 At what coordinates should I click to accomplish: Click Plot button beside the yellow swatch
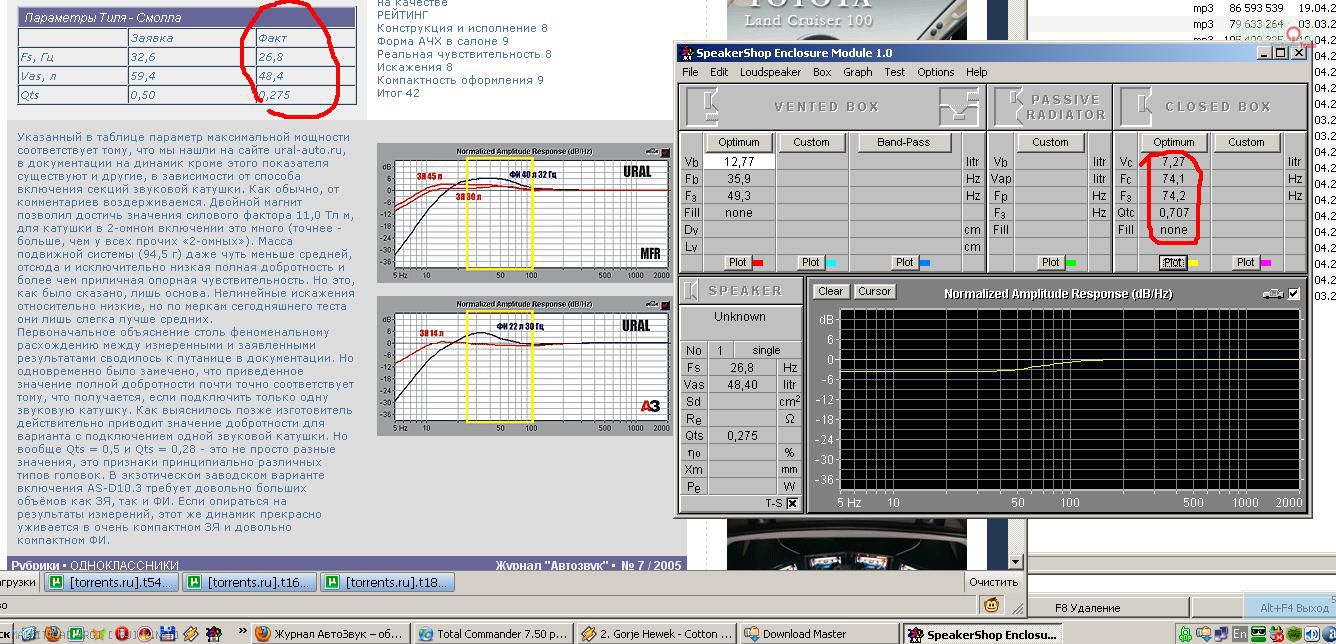(x=1173, y=262)
